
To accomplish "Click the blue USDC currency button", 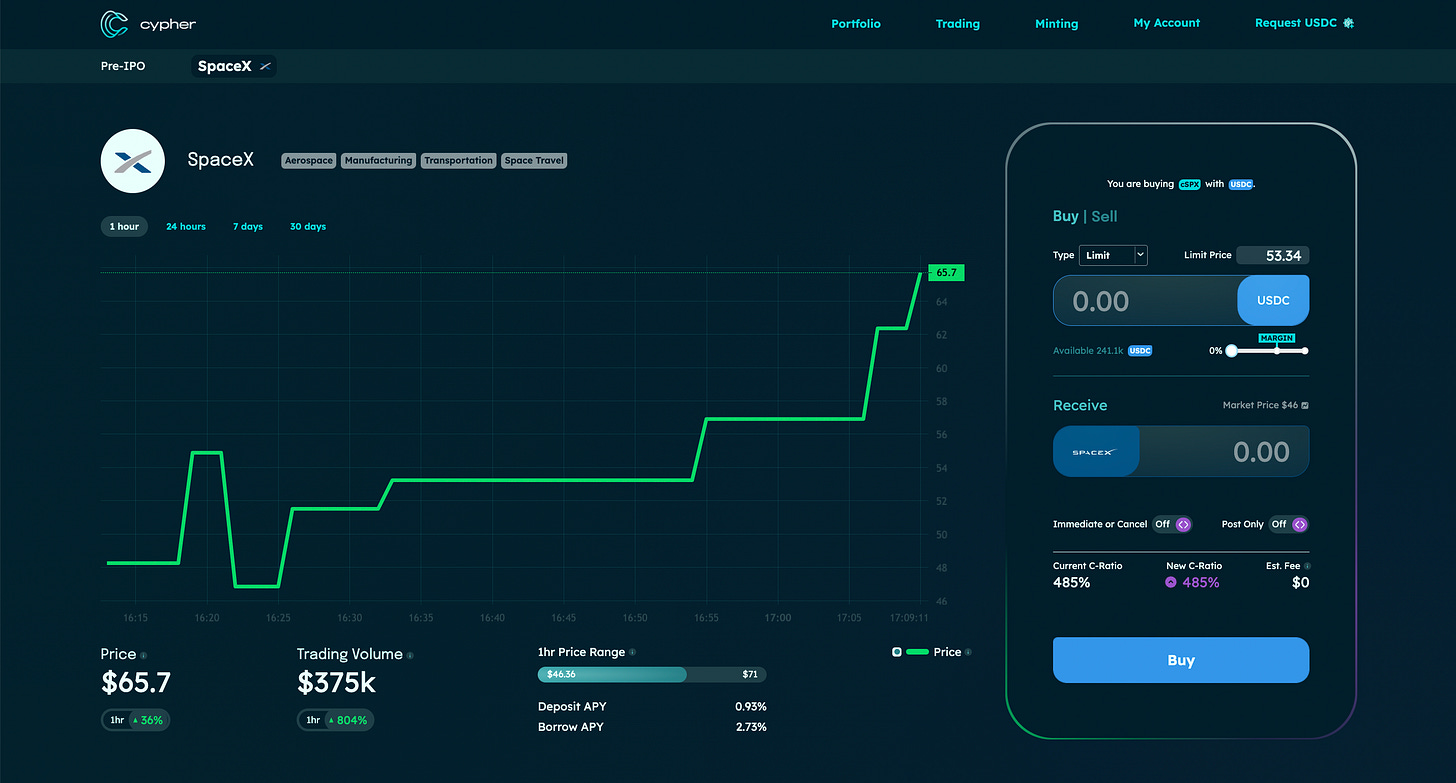I will pyautogui.click(x=1273, y=301).
